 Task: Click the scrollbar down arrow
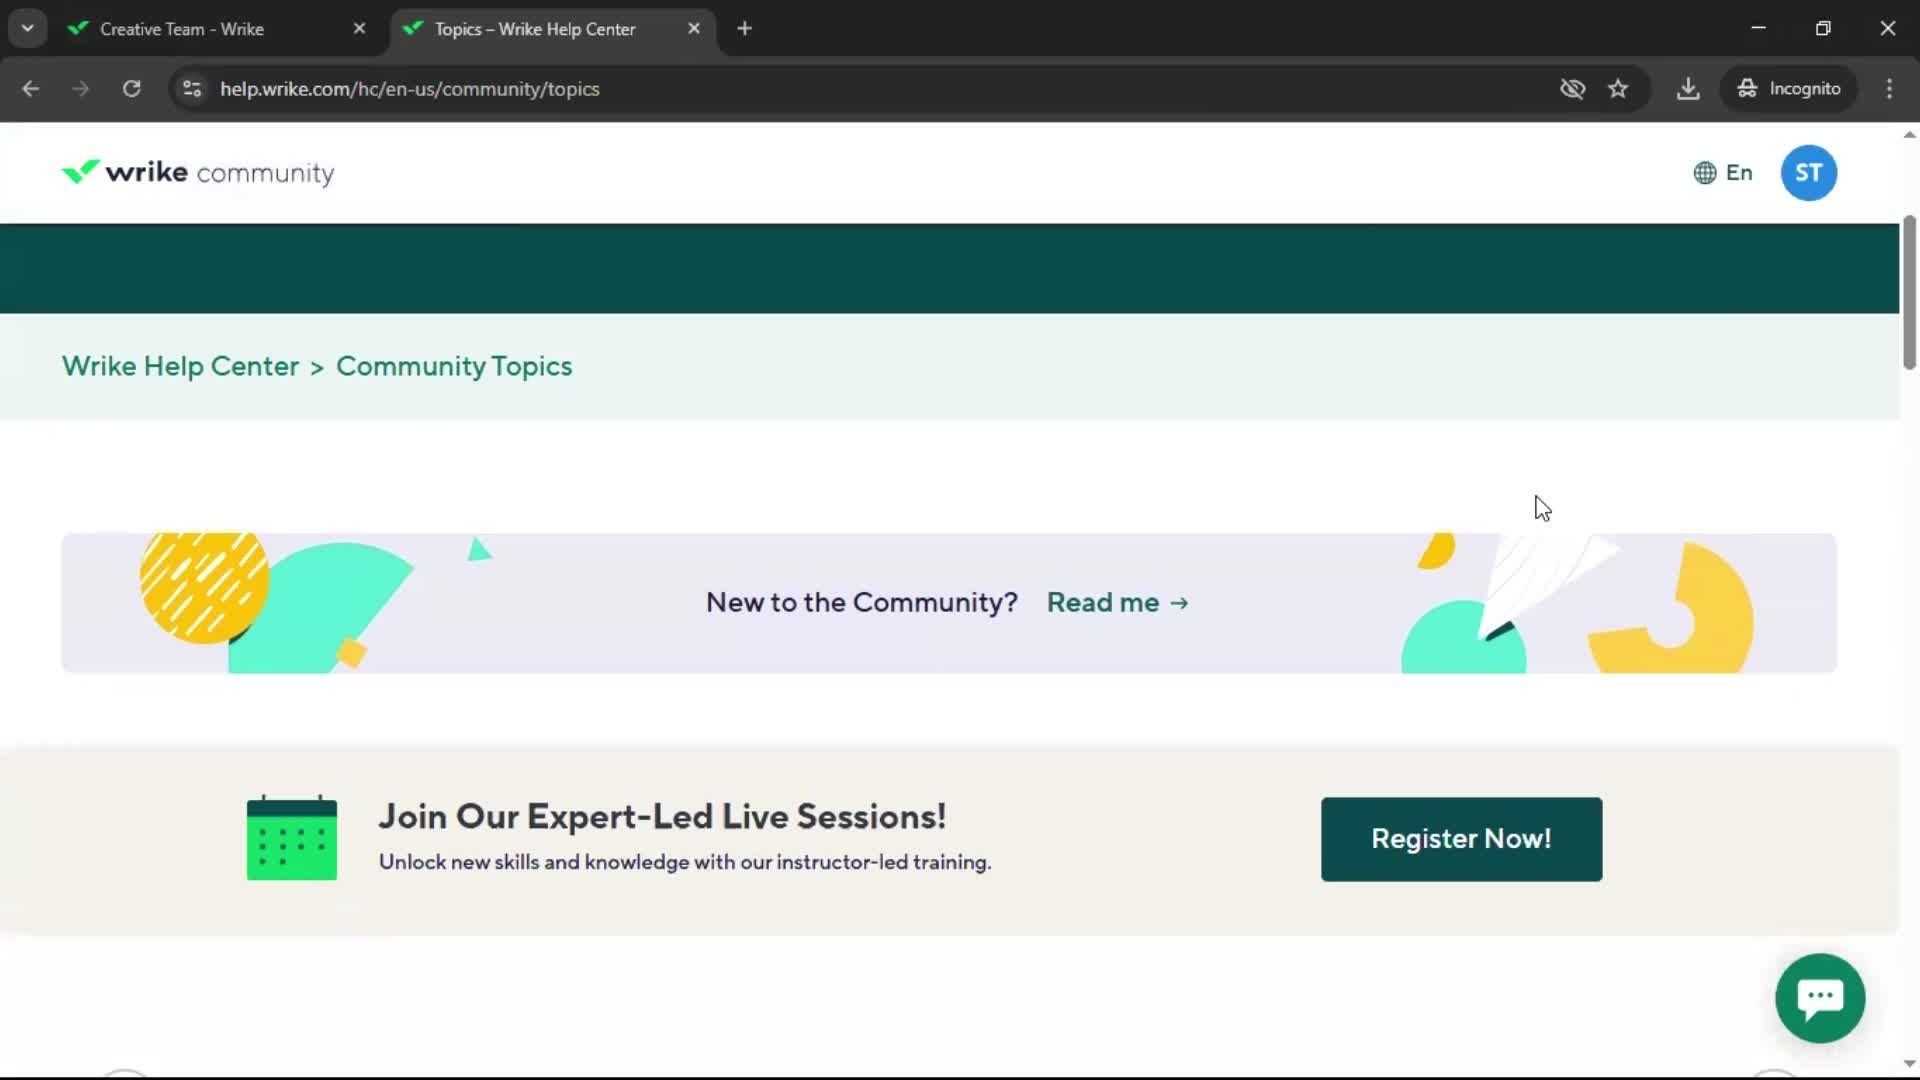[1908, 1064]
